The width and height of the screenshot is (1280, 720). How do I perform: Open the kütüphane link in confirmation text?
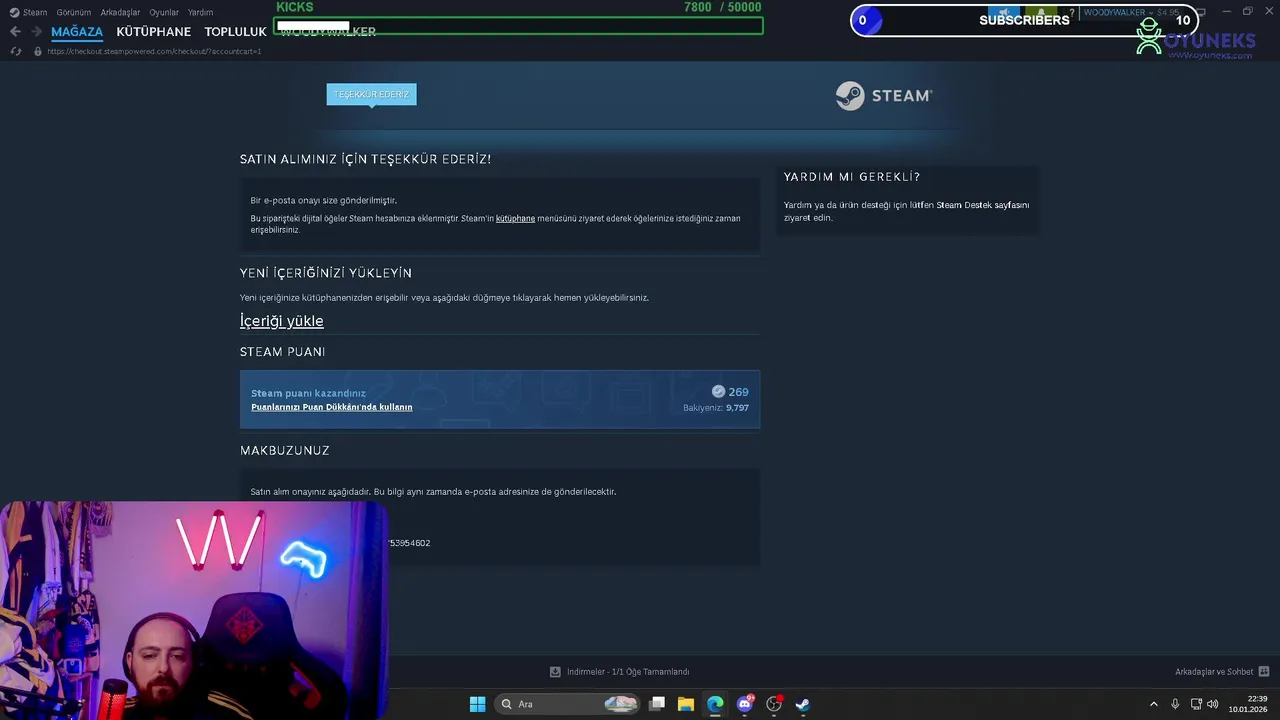tap(515, 218)
